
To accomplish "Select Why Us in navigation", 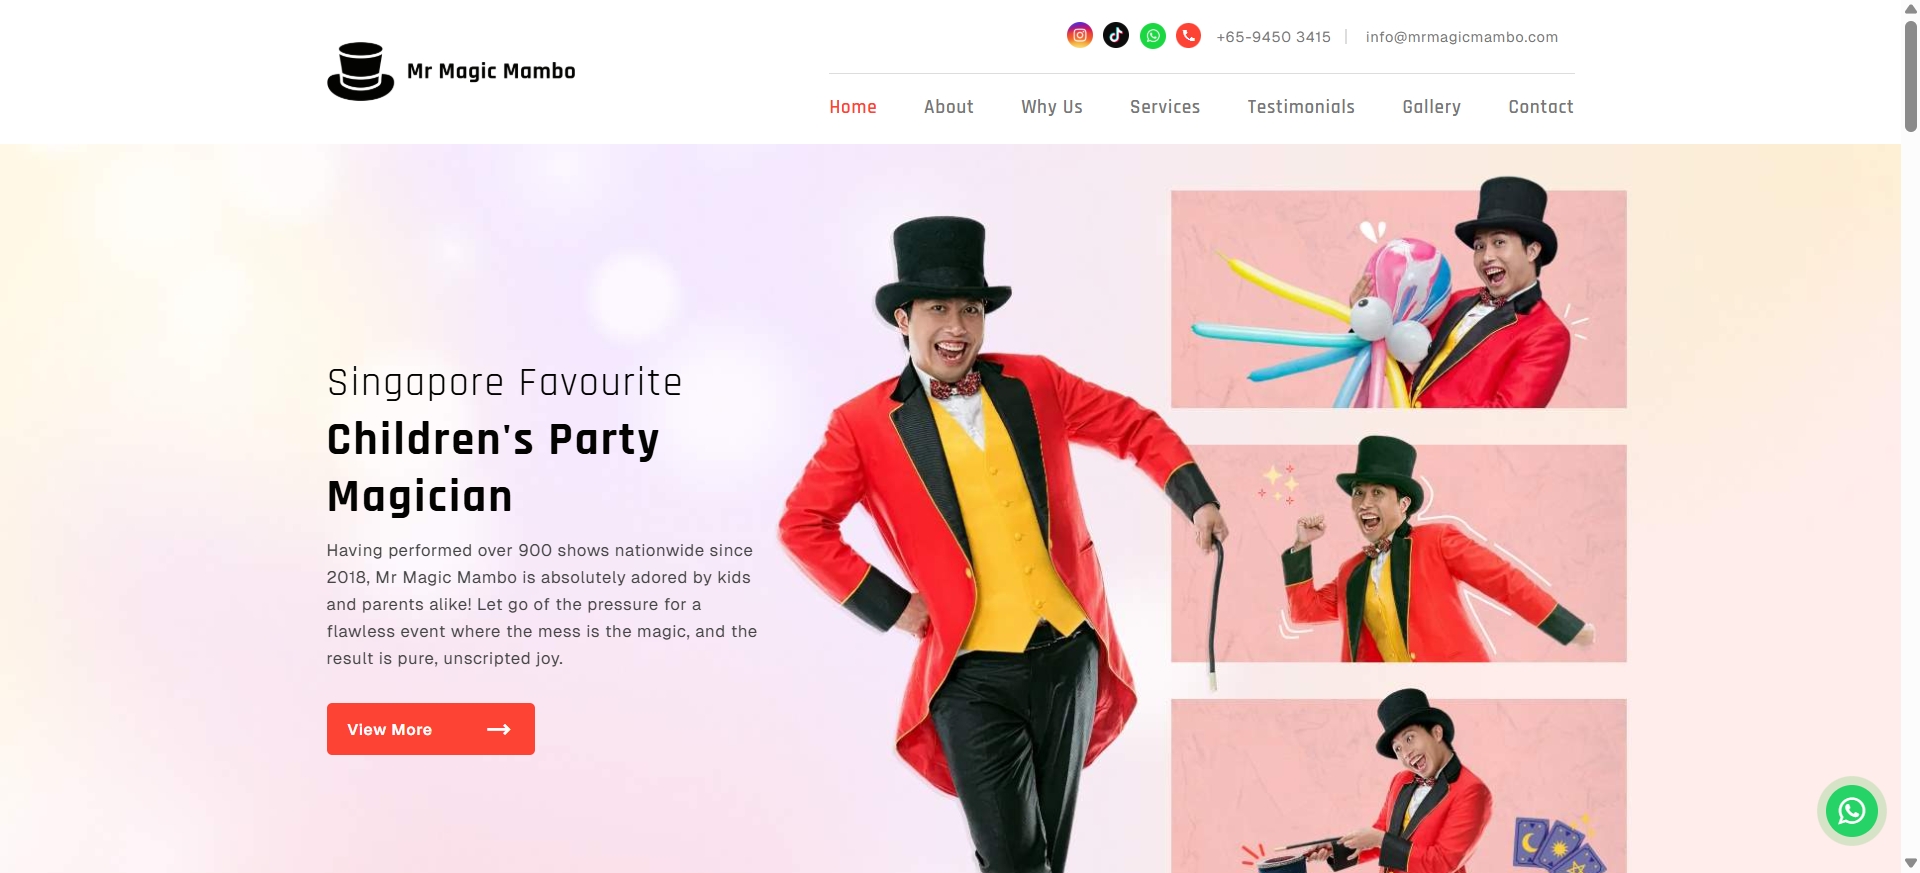I will (x=1051, y=107).
